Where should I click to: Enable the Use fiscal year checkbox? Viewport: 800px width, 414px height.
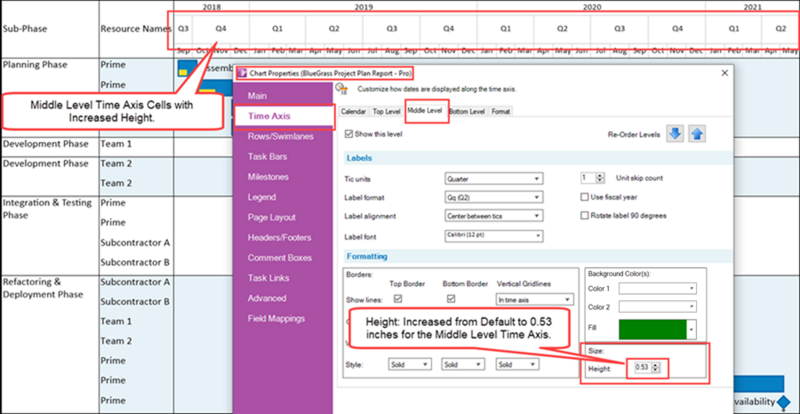point(585,197)
